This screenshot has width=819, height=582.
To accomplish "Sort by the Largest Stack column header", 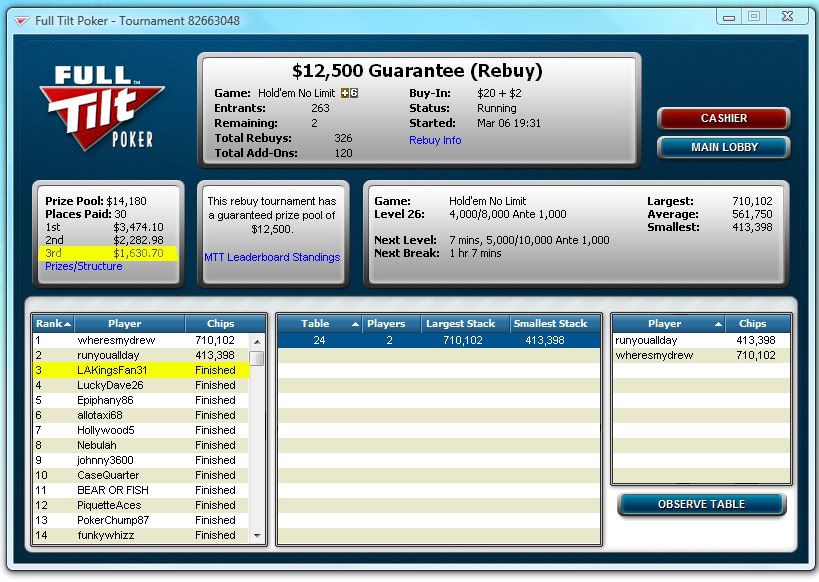I will 465,323.
